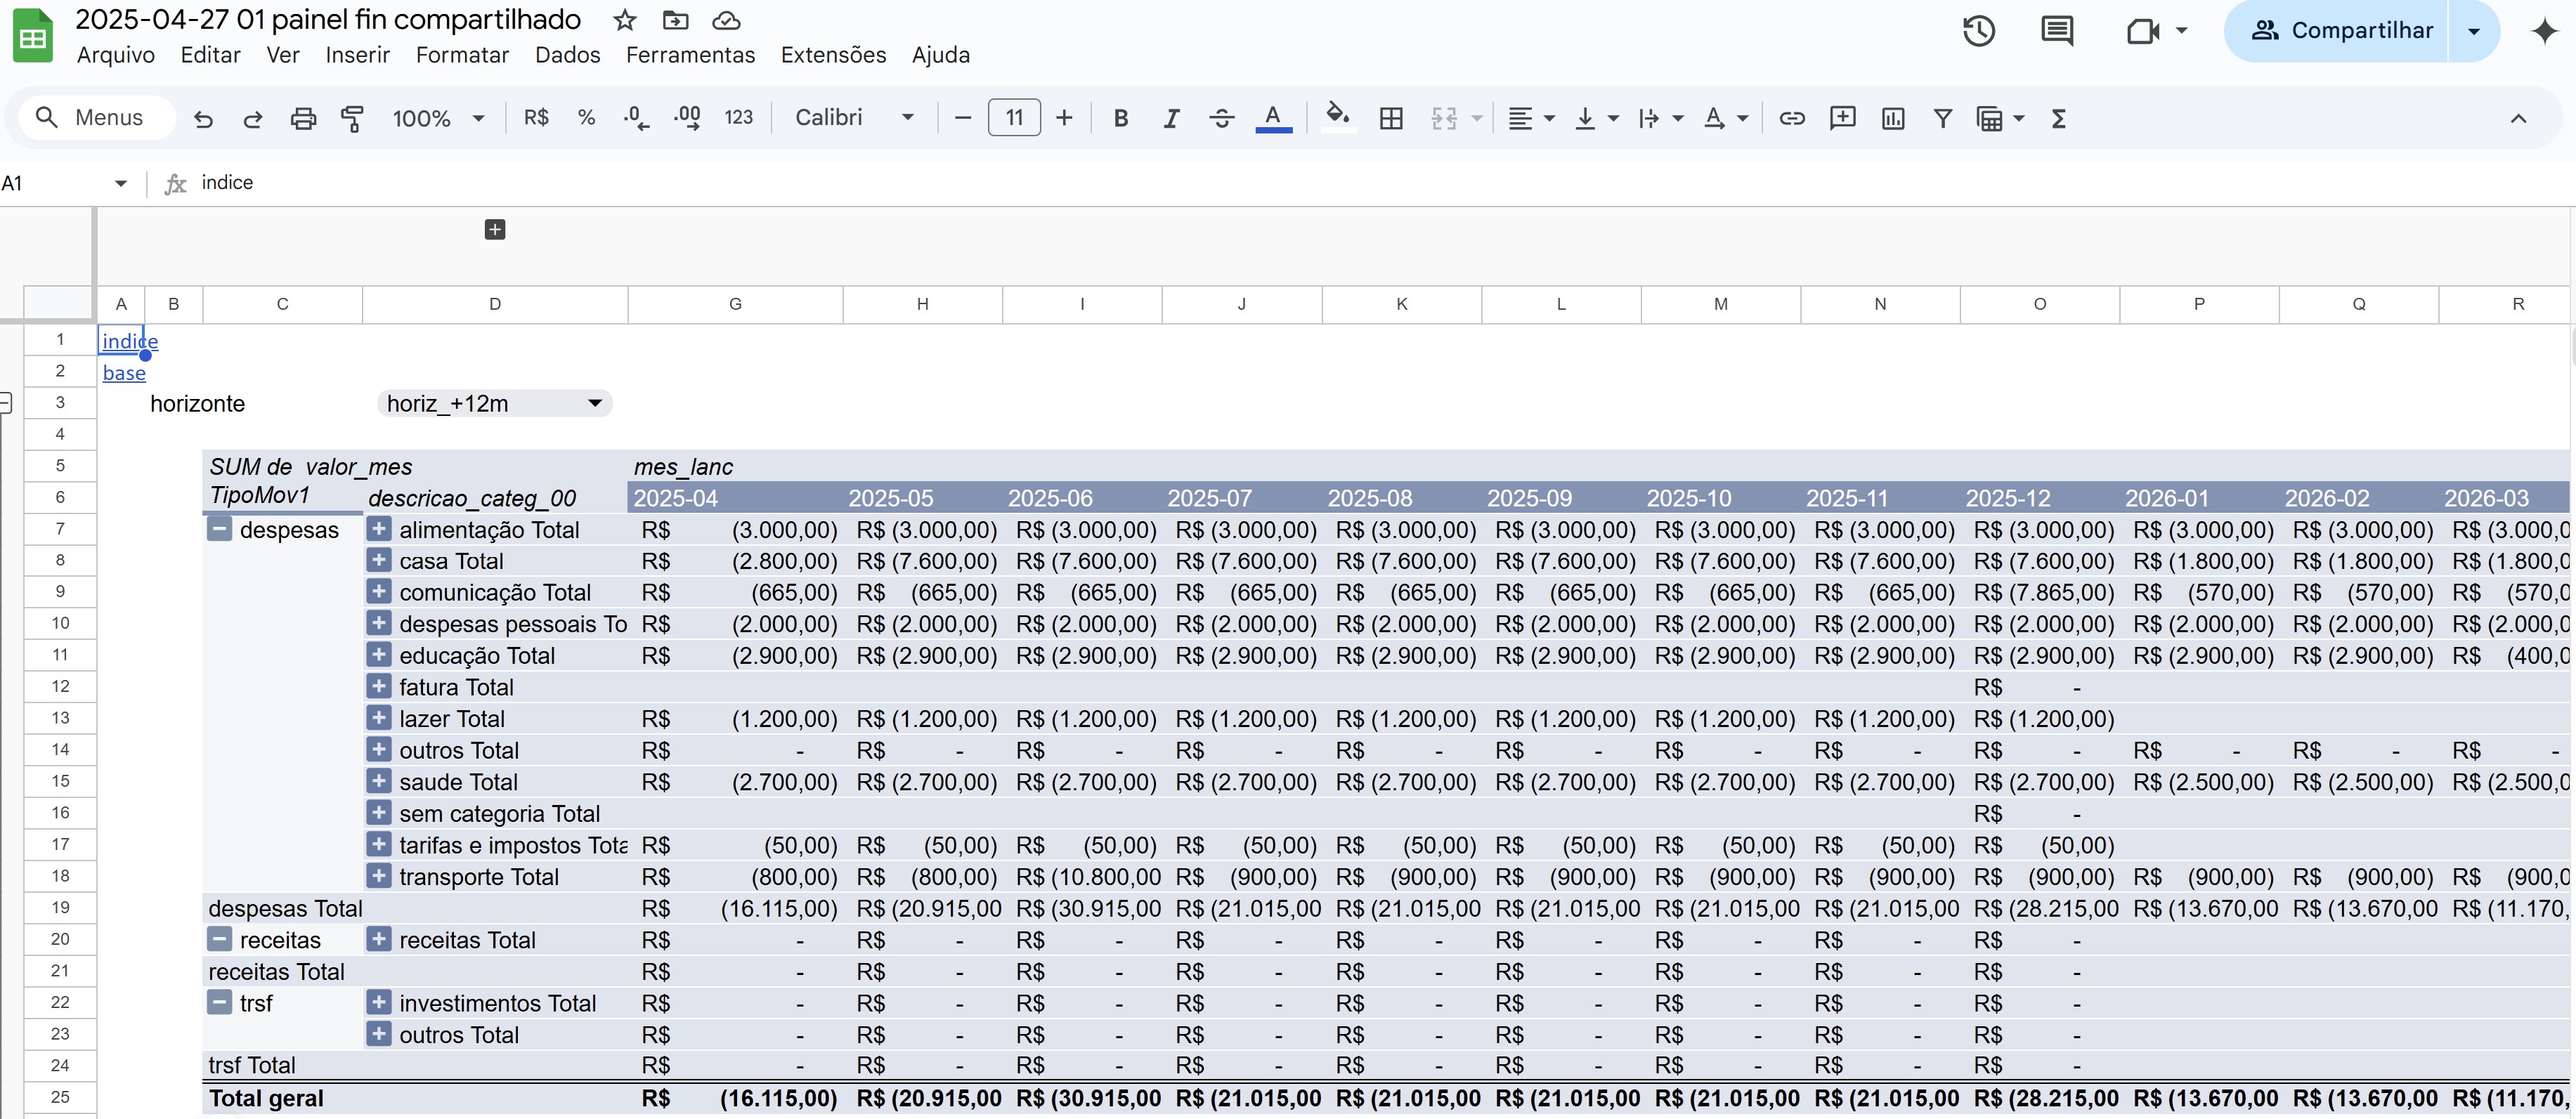2576x1119 pixels.
Task: Click the Compartilhar share button
Action: (2340, 31)
